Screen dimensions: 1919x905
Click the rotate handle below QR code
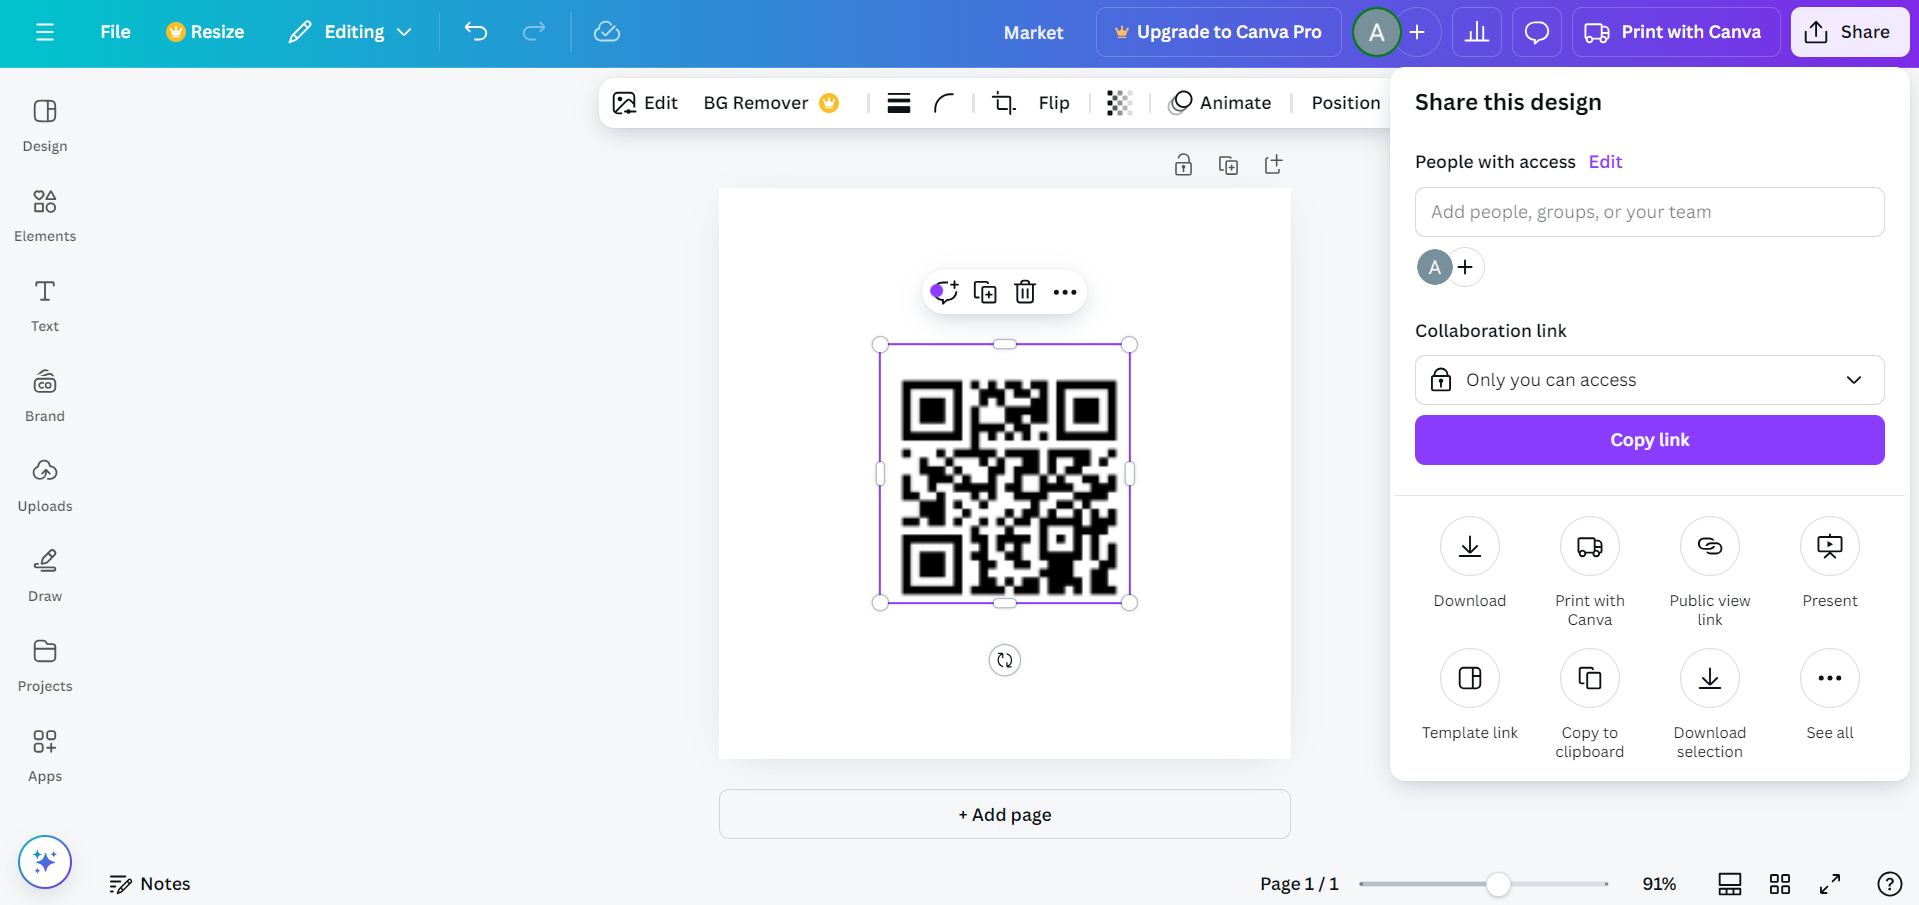coord(1005,660)
